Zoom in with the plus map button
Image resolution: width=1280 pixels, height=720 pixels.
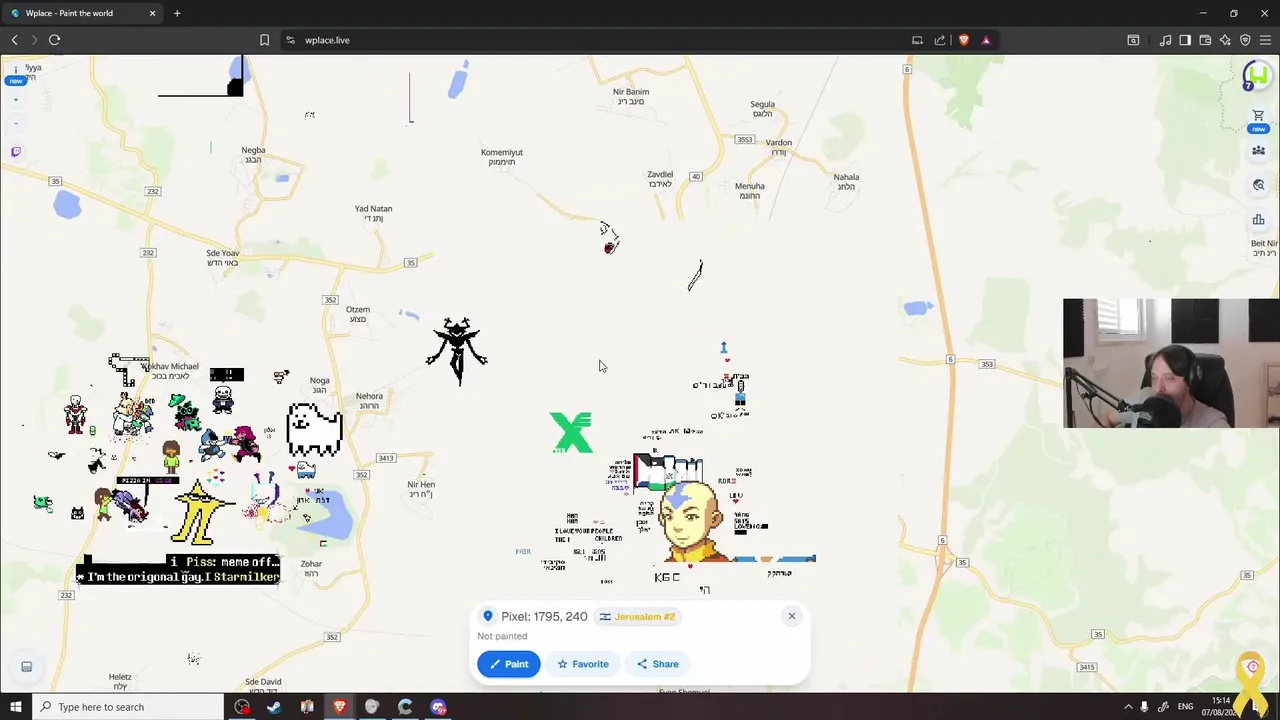[16, 100]
